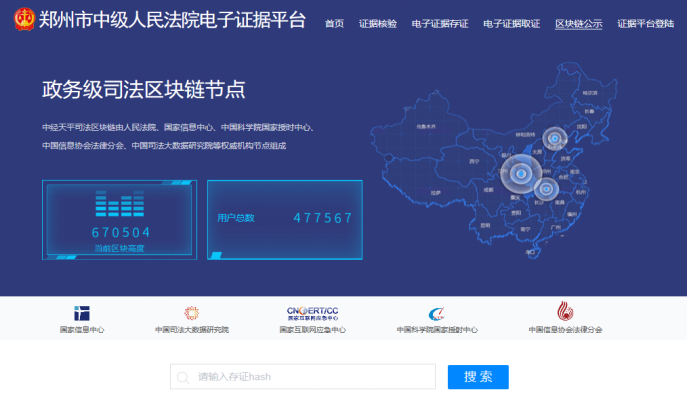Click the 拉萨 label on the map

coord(435,193)
